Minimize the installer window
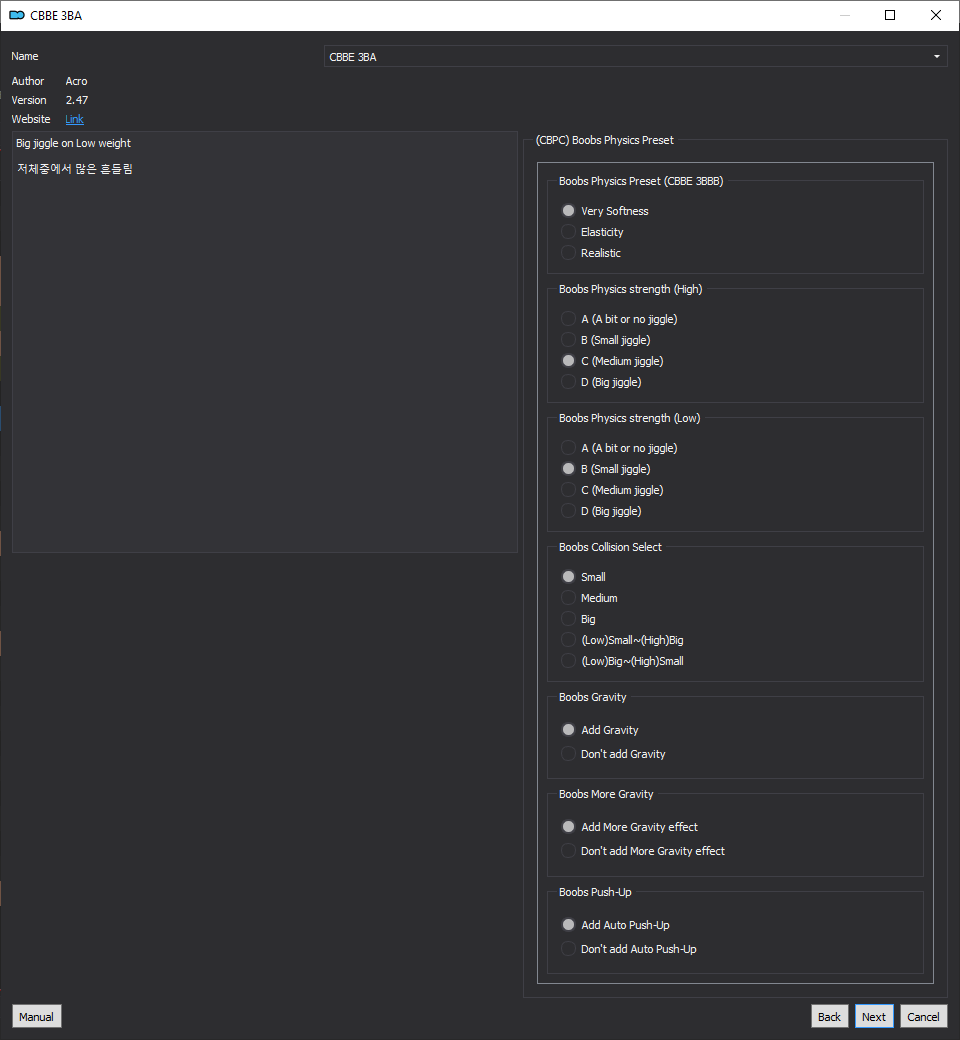960x1040 pixels. [x=845, y=15]
